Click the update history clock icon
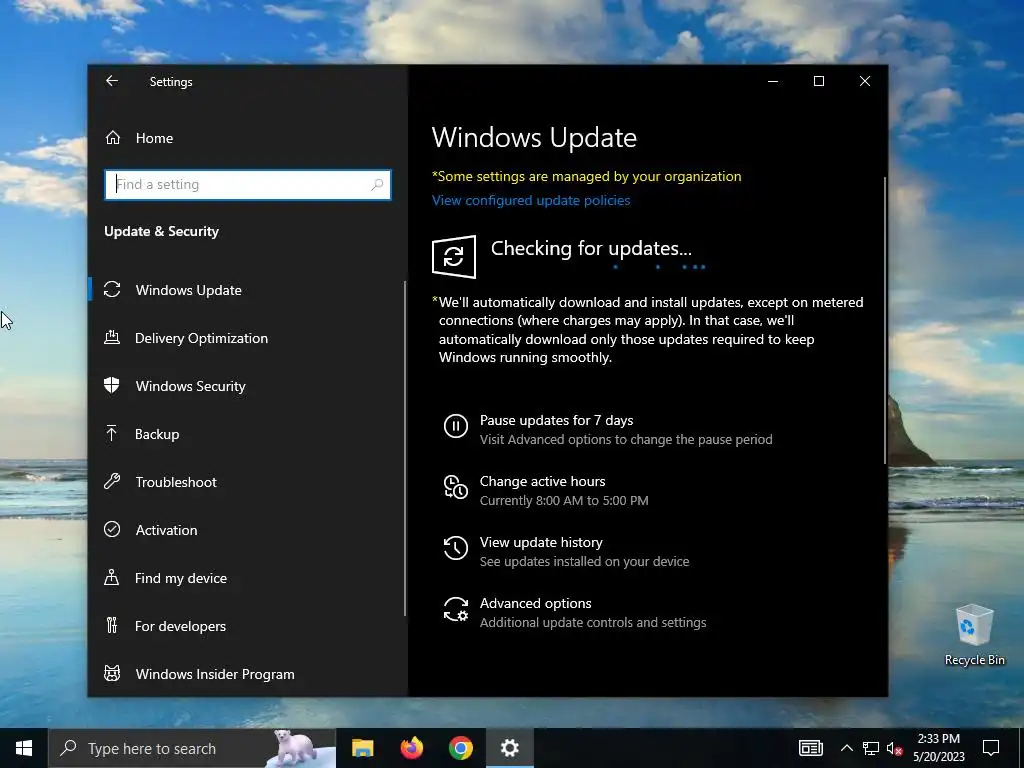 [456, 548]
